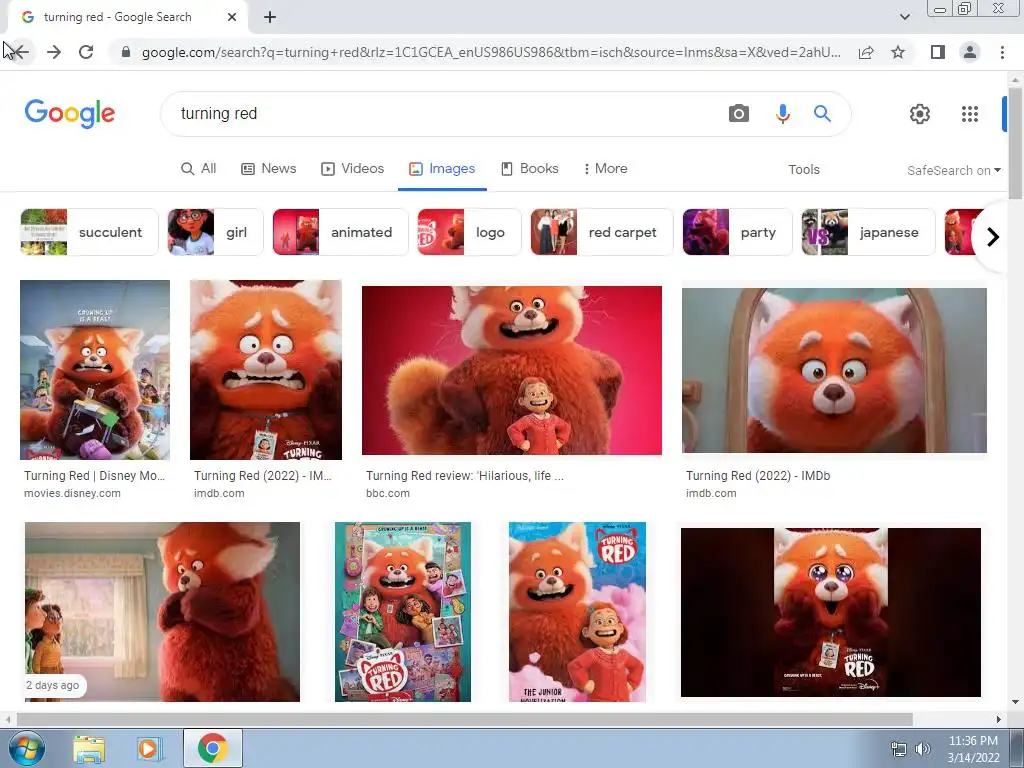Screen dimensions: 1024x768
Task: Open the side panel icon
Action: (938, 52)
